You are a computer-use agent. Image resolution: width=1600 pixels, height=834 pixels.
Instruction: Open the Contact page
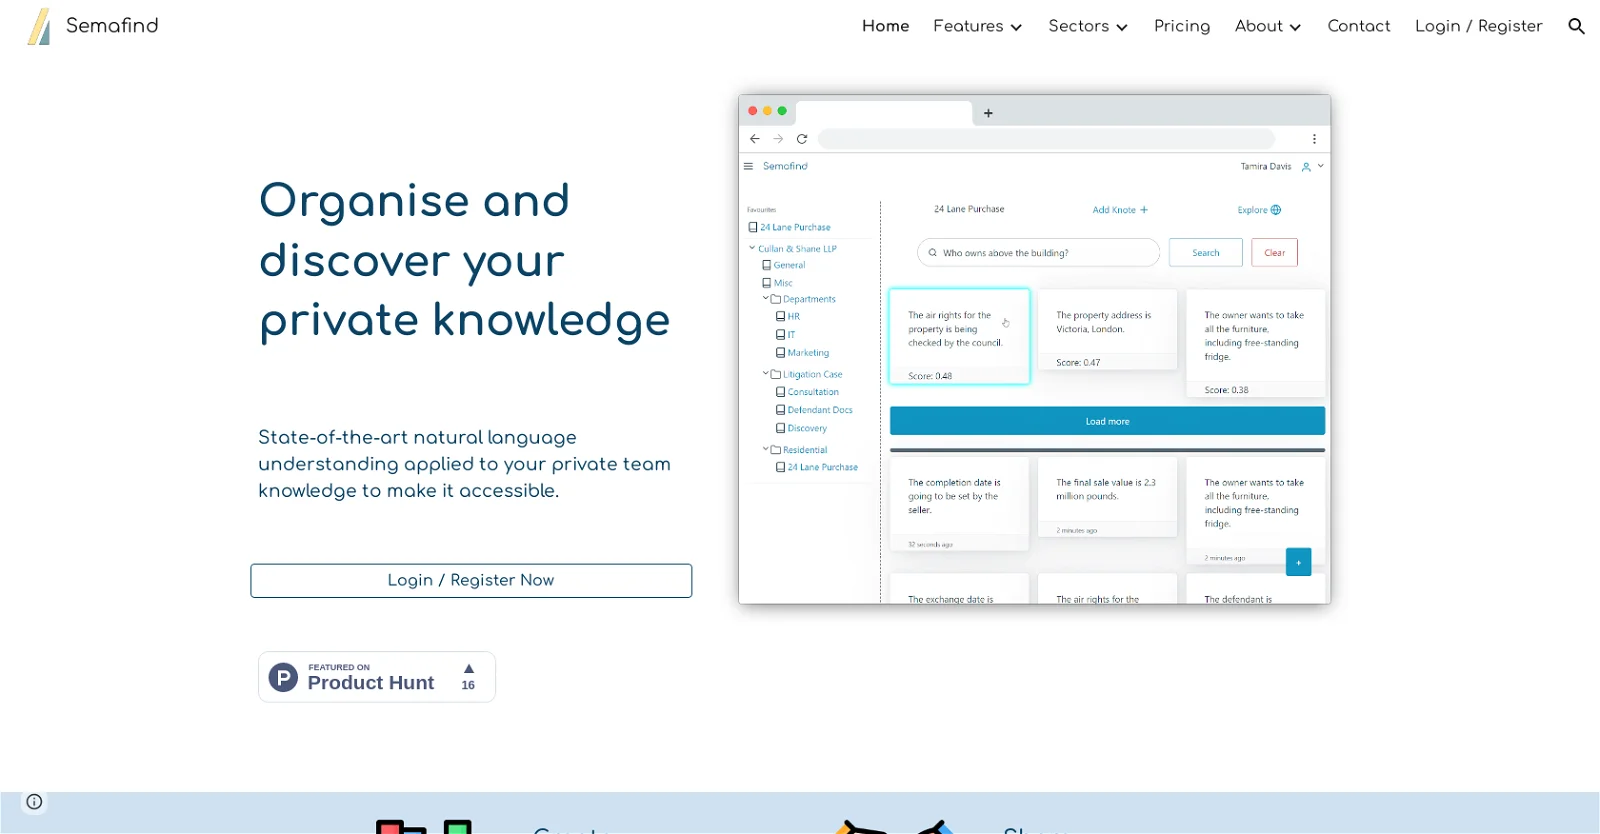pyautogui.click(x=1358, y=26)
